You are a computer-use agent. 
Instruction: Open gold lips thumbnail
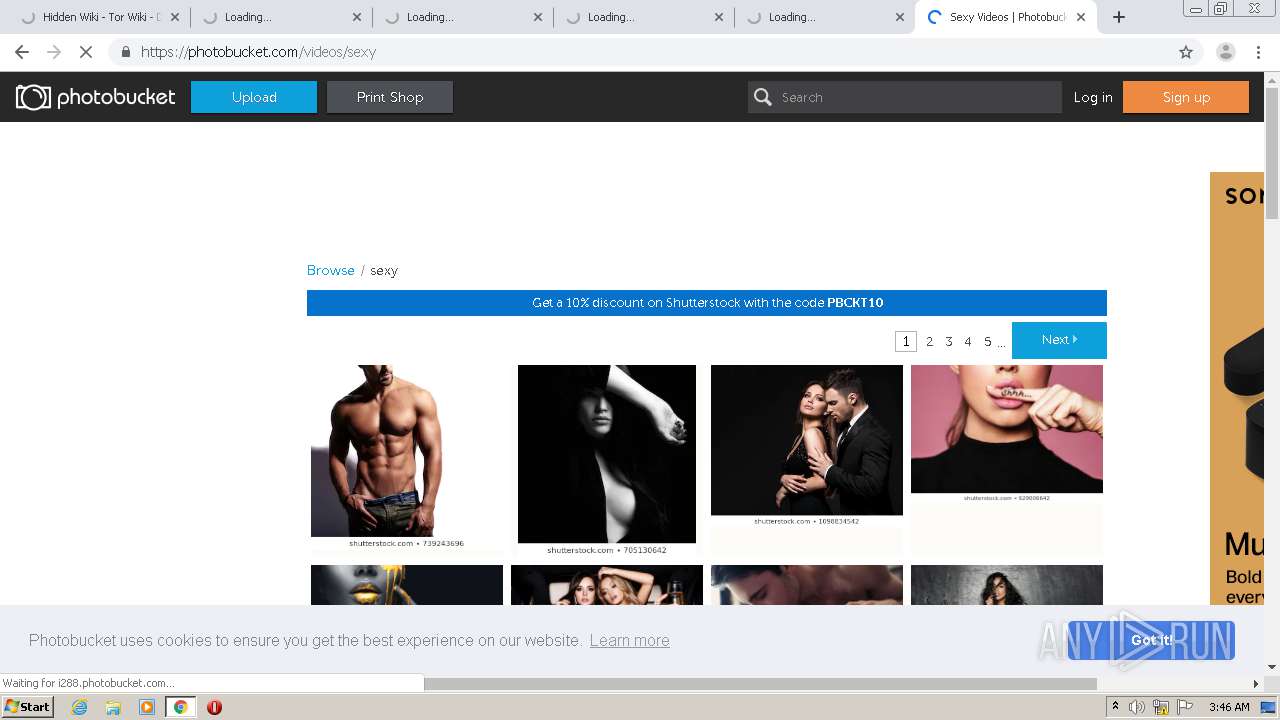(x=407, y=585)
